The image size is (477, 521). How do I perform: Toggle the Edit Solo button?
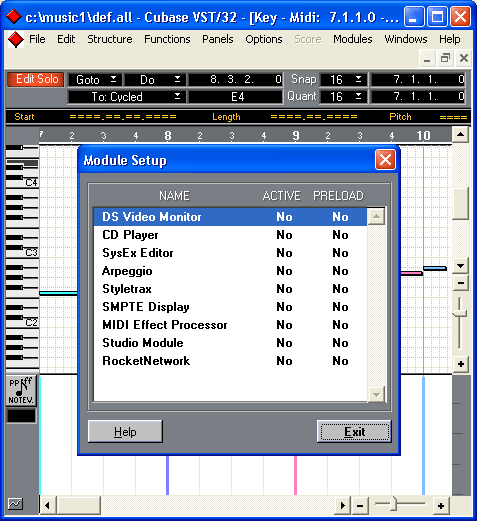pyautogui.click(x=36, y=79)
